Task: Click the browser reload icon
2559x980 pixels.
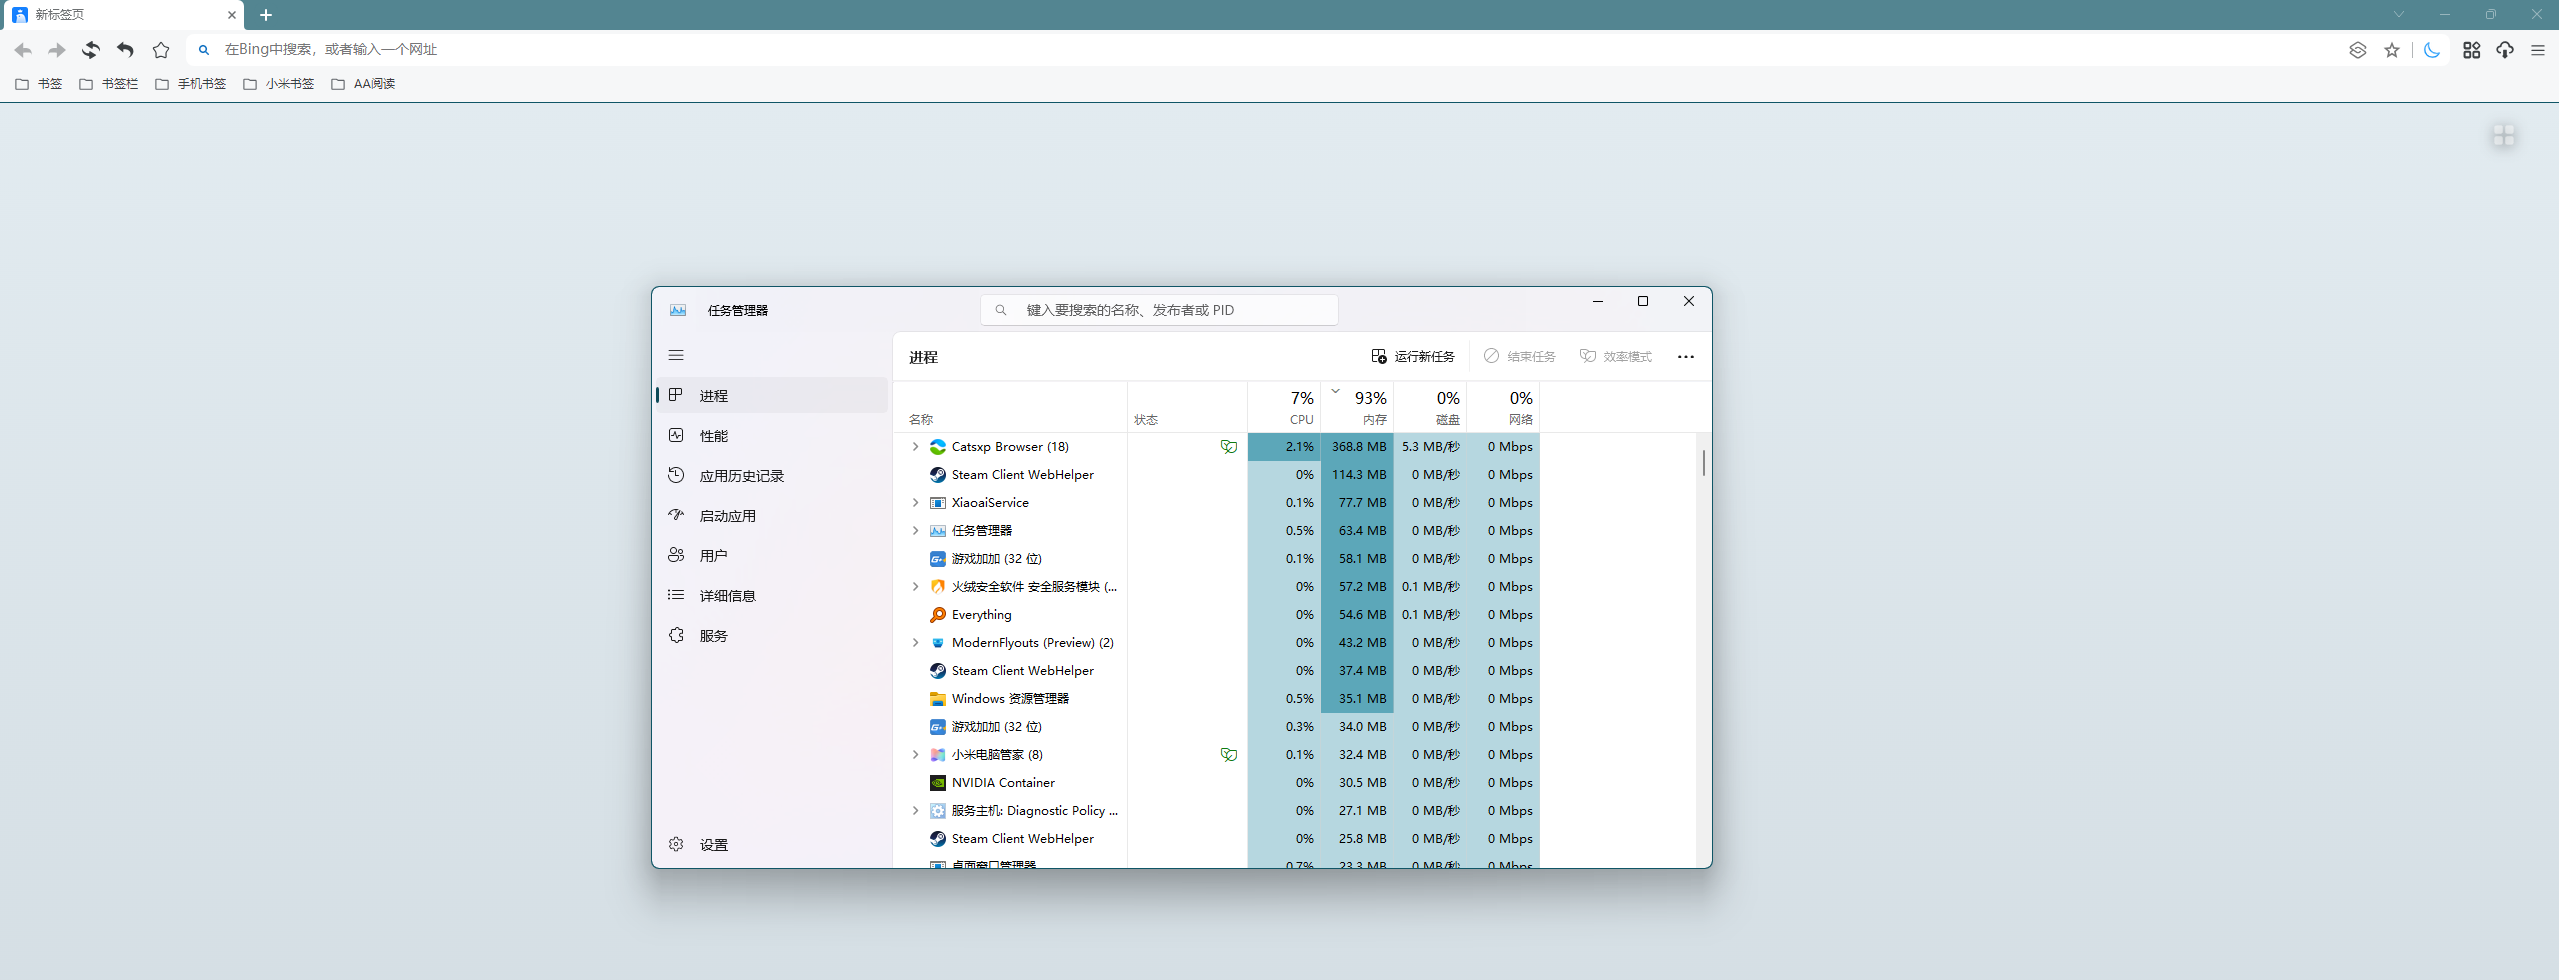Action: click(91, 50)
